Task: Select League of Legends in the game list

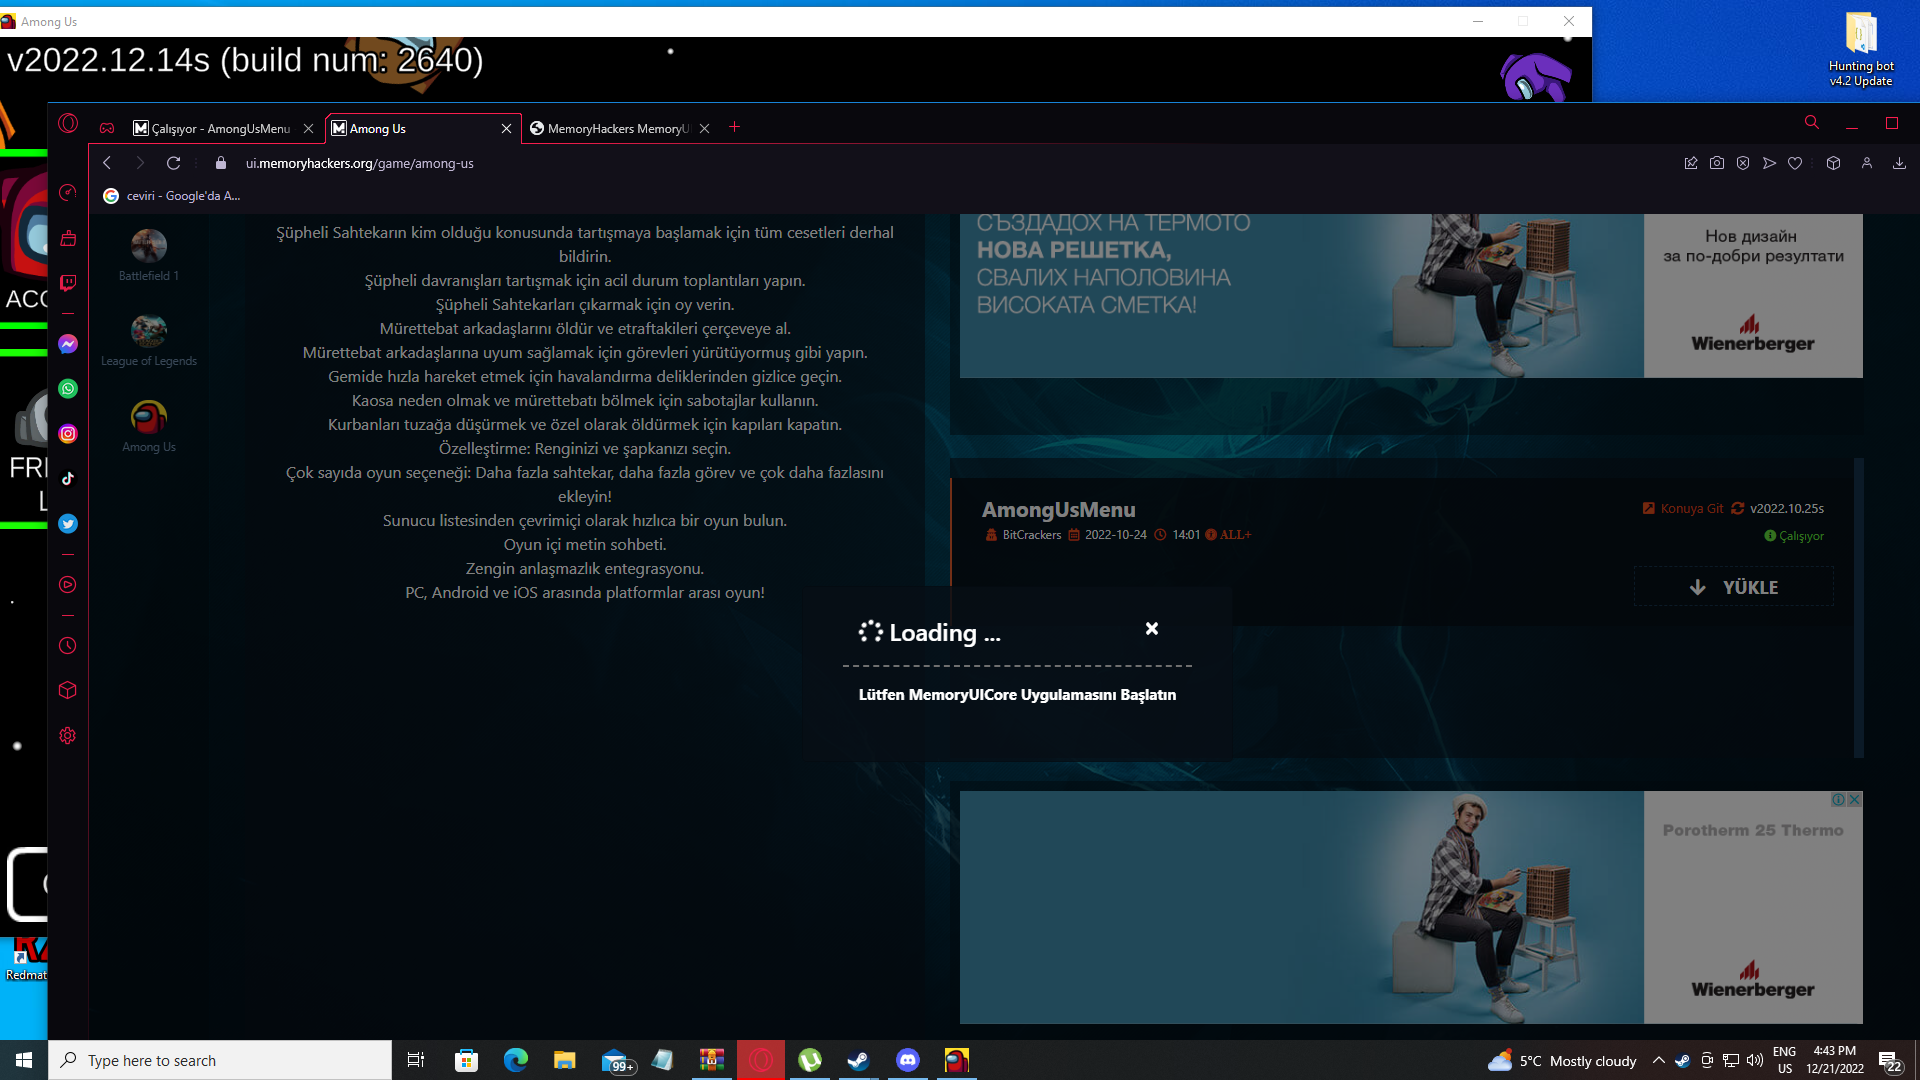Action: tap(149, 341)
